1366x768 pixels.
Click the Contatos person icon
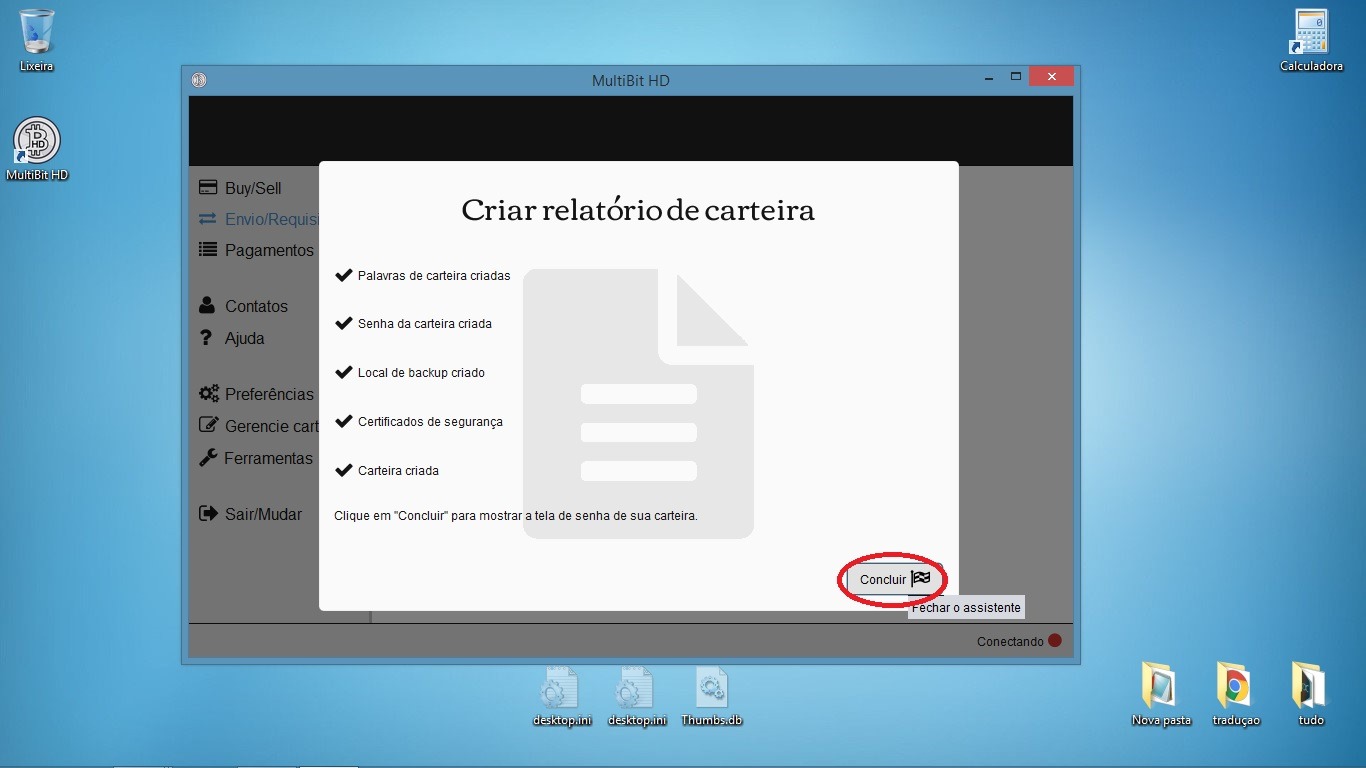click(208, 305)
